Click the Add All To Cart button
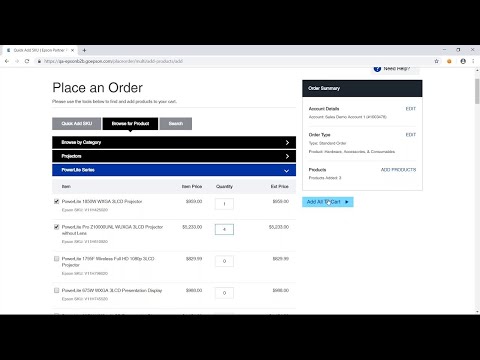This screenshot has width=480, height=360. coord(328,202)
